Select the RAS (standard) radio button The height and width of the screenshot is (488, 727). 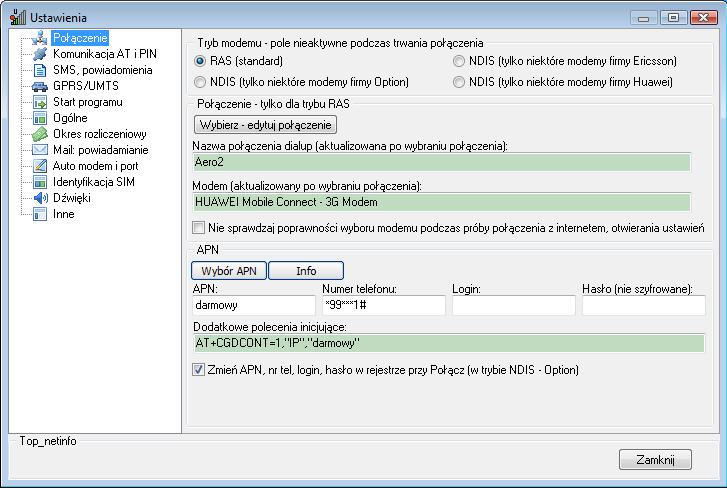coord(199,61)
